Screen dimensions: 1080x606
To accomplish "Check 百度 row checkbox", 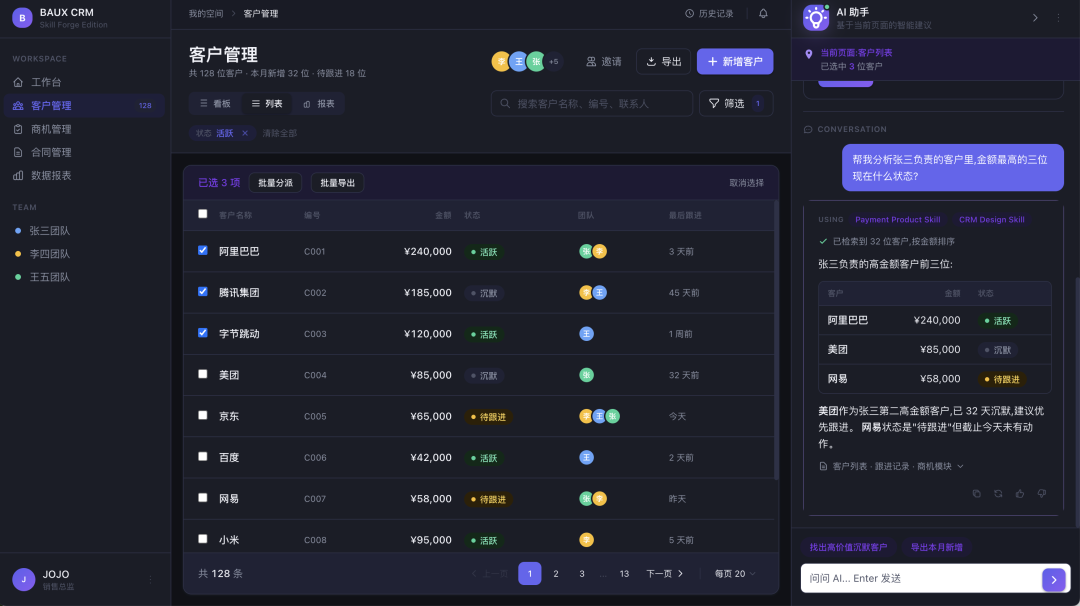I will (202, 457).
